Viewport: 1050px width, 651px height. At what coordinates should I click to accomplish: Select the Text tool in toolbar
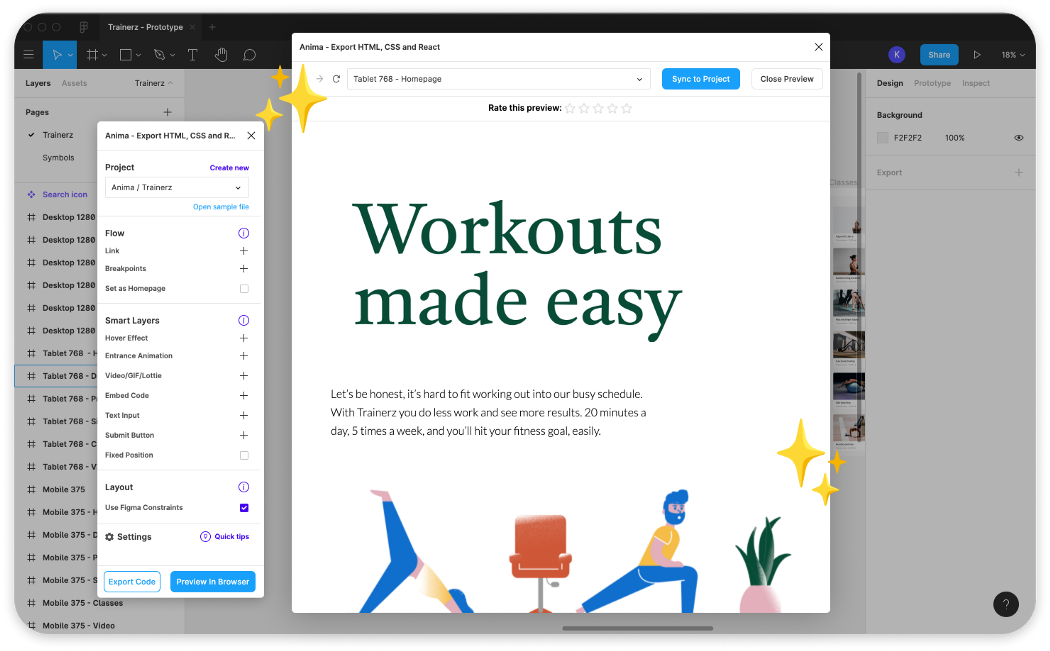pyautogui.click(x=193, y=54)
